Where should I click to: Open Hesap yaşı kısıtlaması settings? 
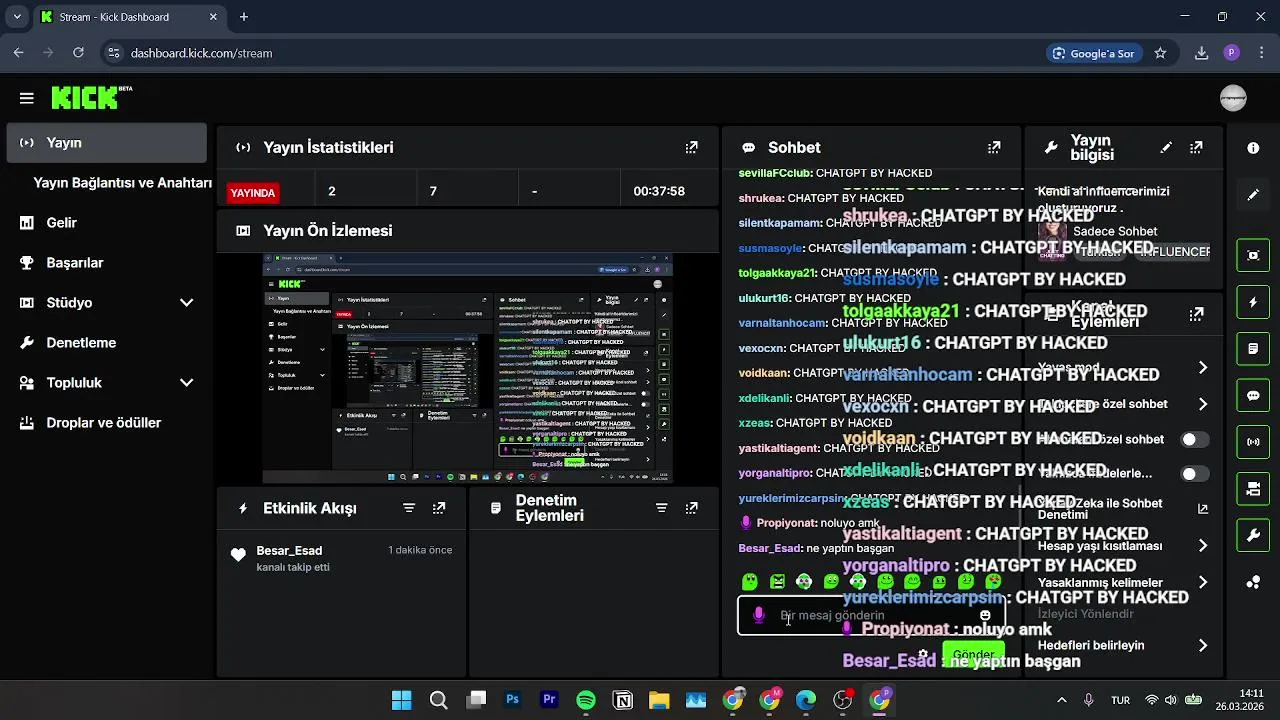1202,546
